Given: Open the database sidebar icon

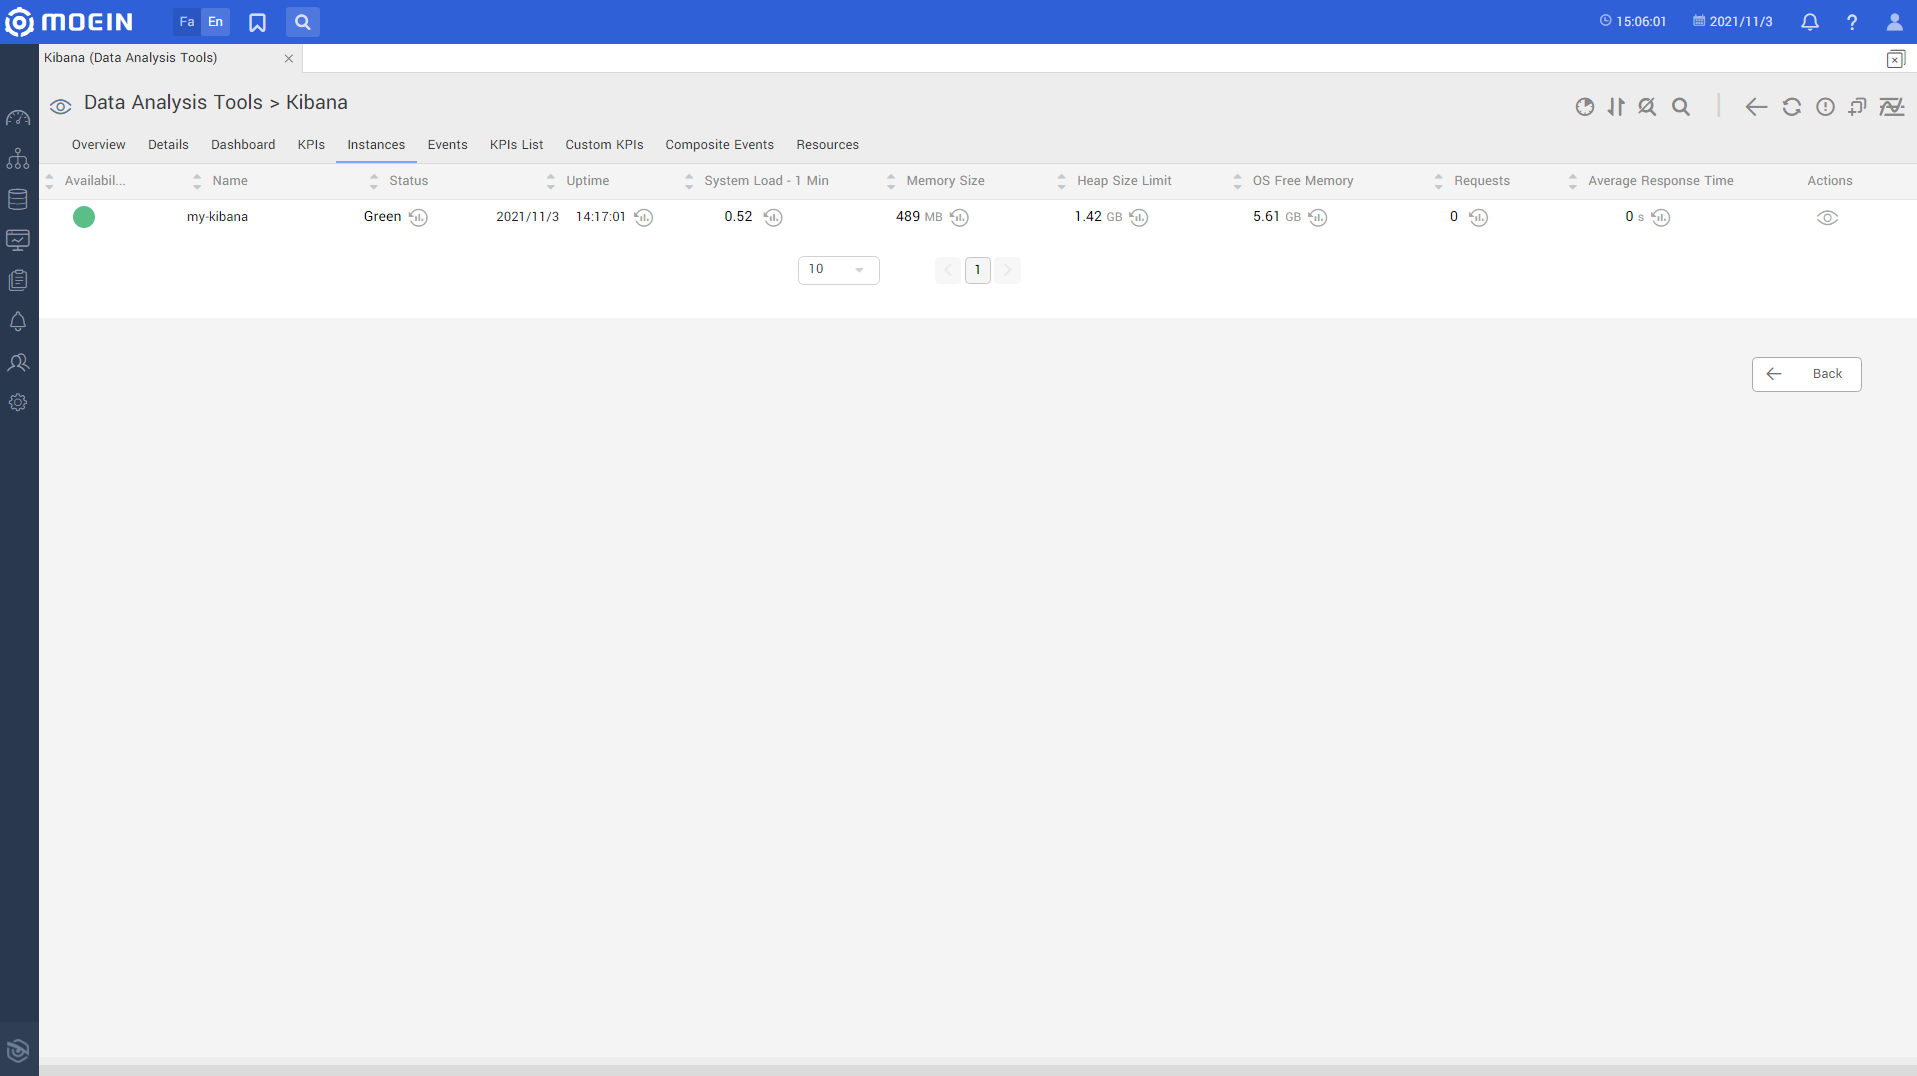Looking at the screenshot, I should pos(18,199).
